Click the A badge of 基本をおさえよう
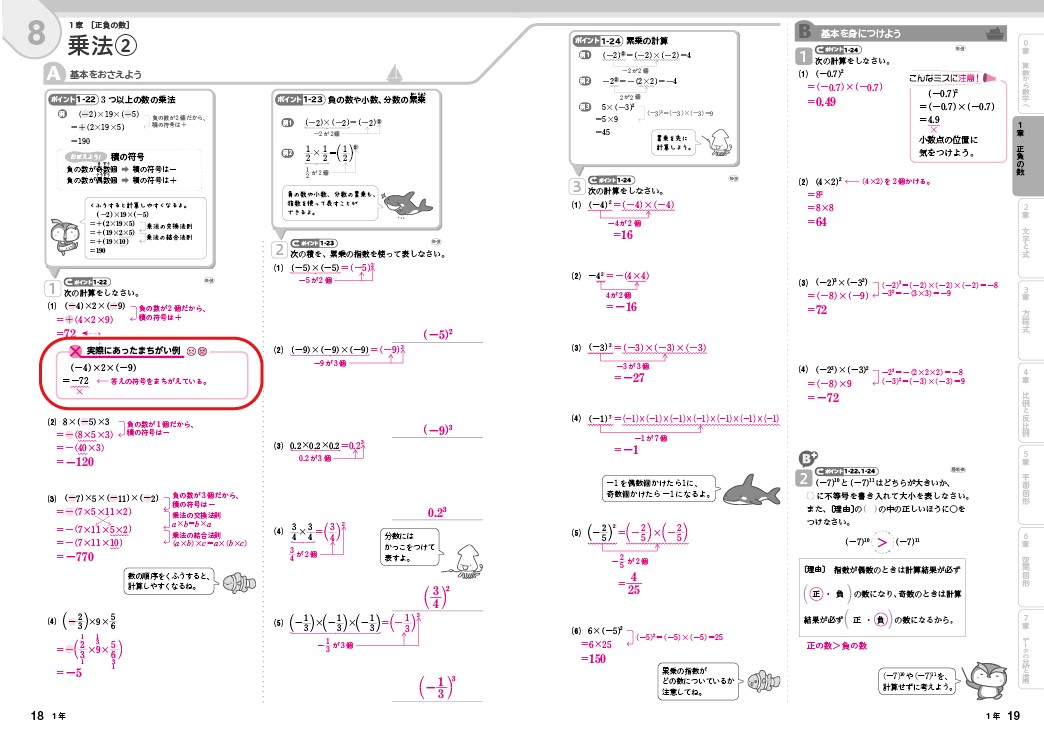The image size is (1044, 746). 54,74
